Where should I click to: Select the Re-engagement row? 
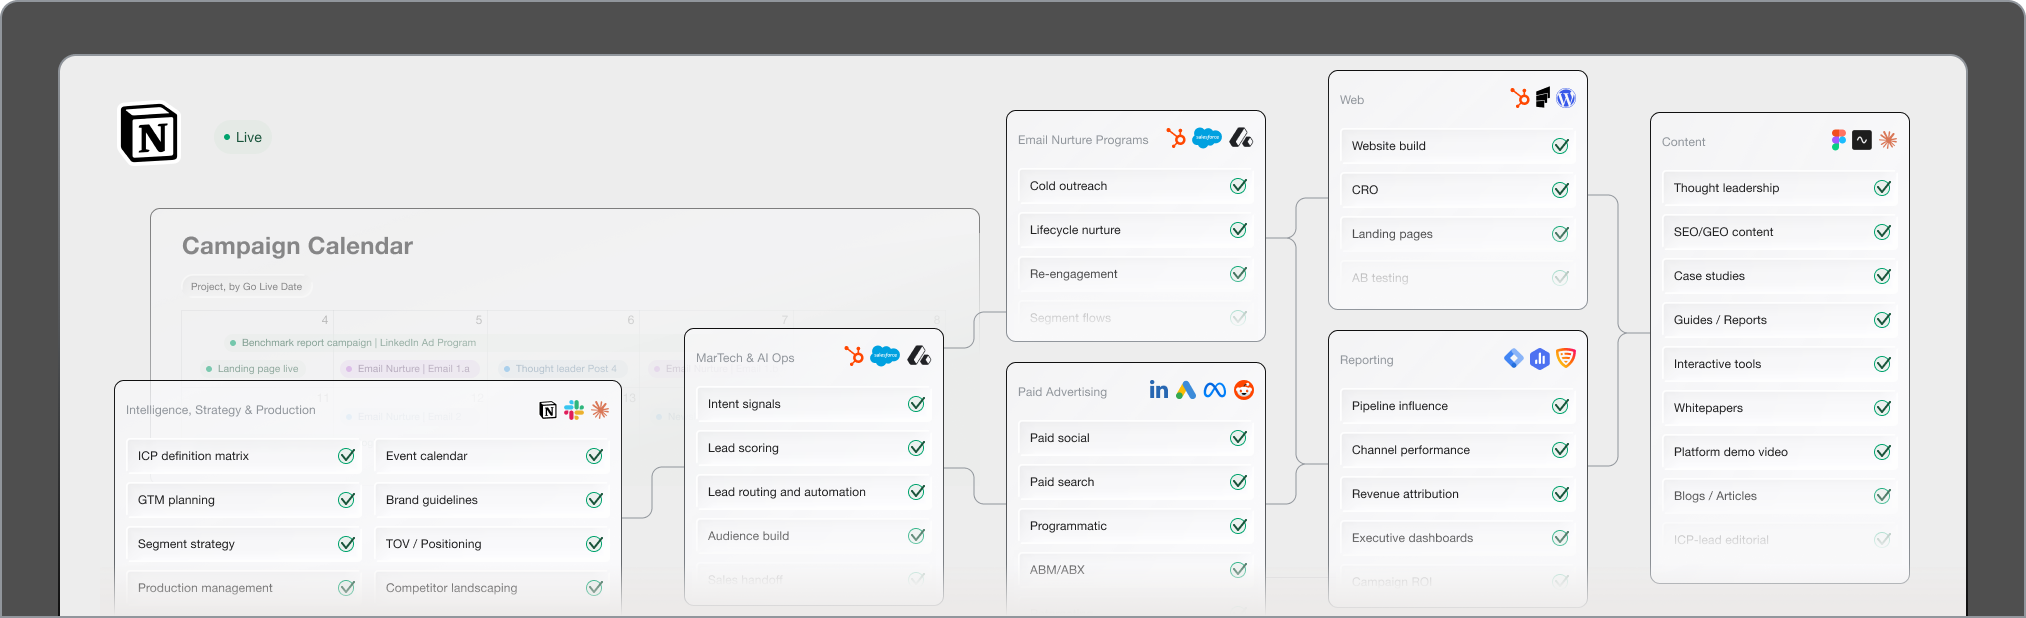1136,274
